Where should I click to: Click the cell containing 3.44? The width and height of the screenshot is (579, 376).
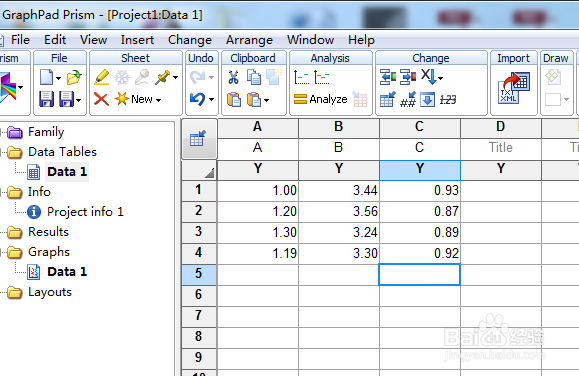coord(339,190)
